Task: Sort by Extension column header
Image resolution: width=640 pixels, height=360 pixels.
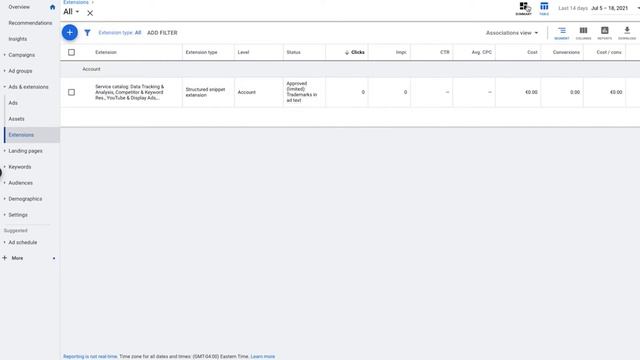Action: [x=106, y=52]
